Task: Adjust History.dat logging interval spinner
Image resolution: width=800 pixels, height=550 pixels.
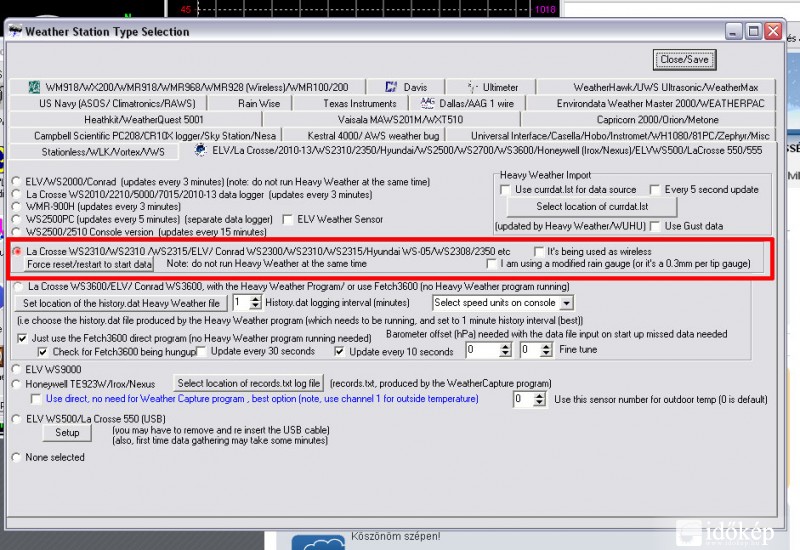Action: [x=254, y=302]
